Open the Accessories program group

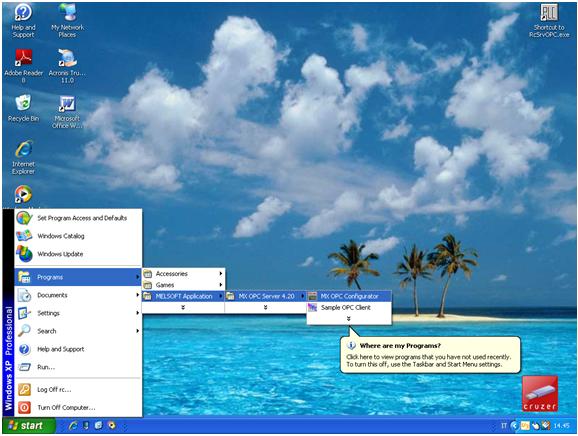click(x=183, y=273)
